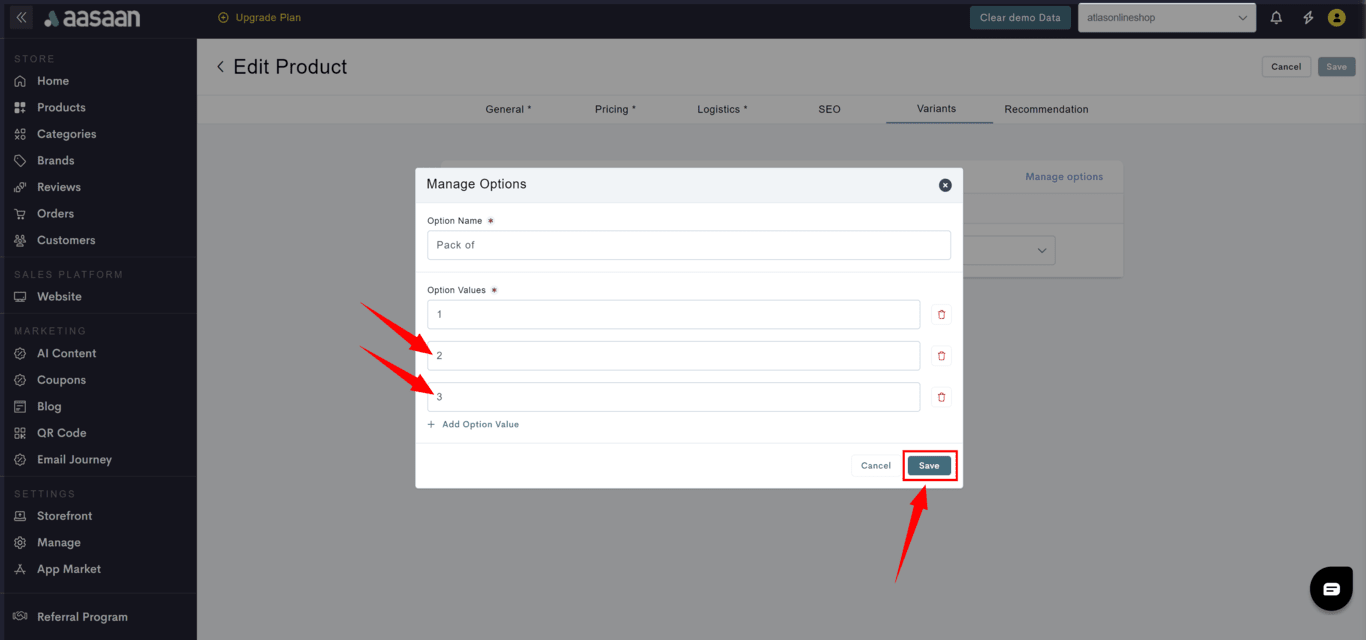Image resolution: width=1366 pixels, height=640 pixels.
Task: Go back using Edit Product arrow
Action: (x=220, y=67)
